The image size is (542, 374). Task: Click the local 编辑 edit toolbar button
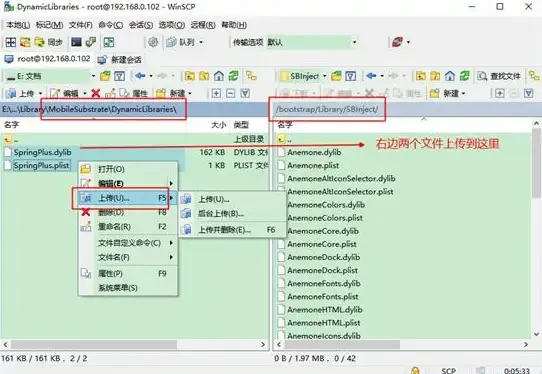[64, 93]
